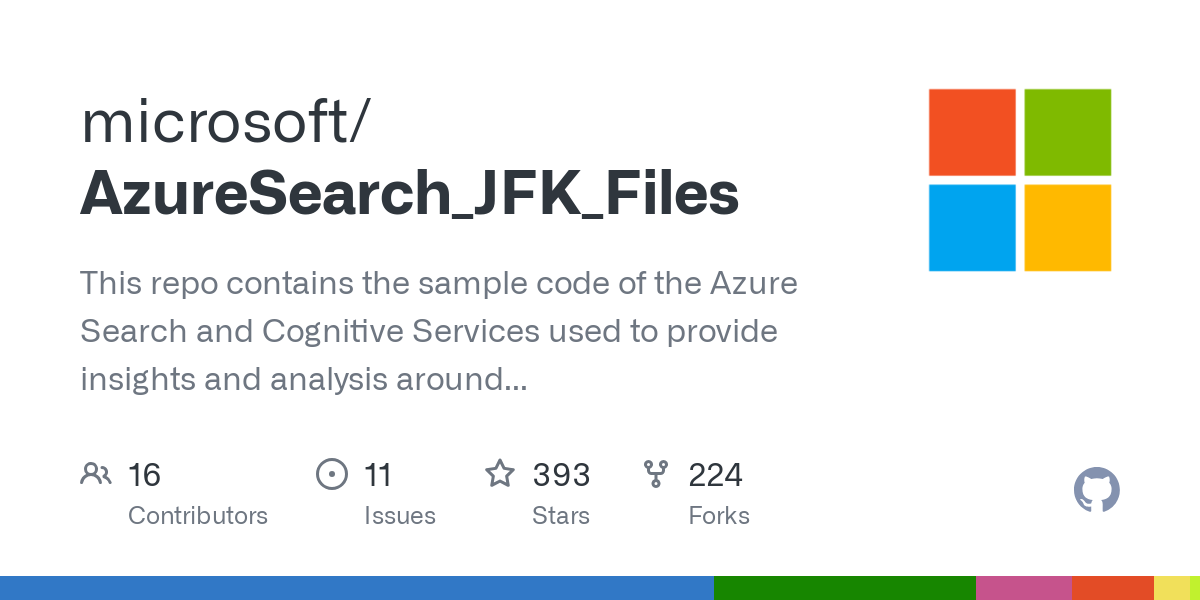Click the pink language bar segment

[1023, 588]
